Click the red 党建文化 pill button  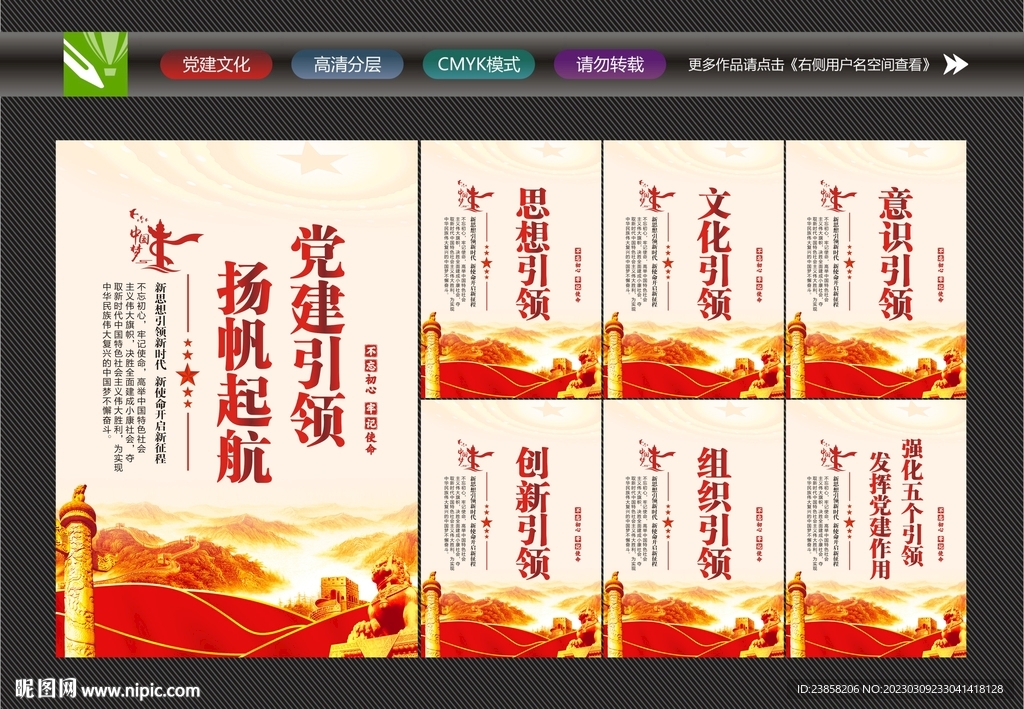pyautogui.click(x=216, y=65)
